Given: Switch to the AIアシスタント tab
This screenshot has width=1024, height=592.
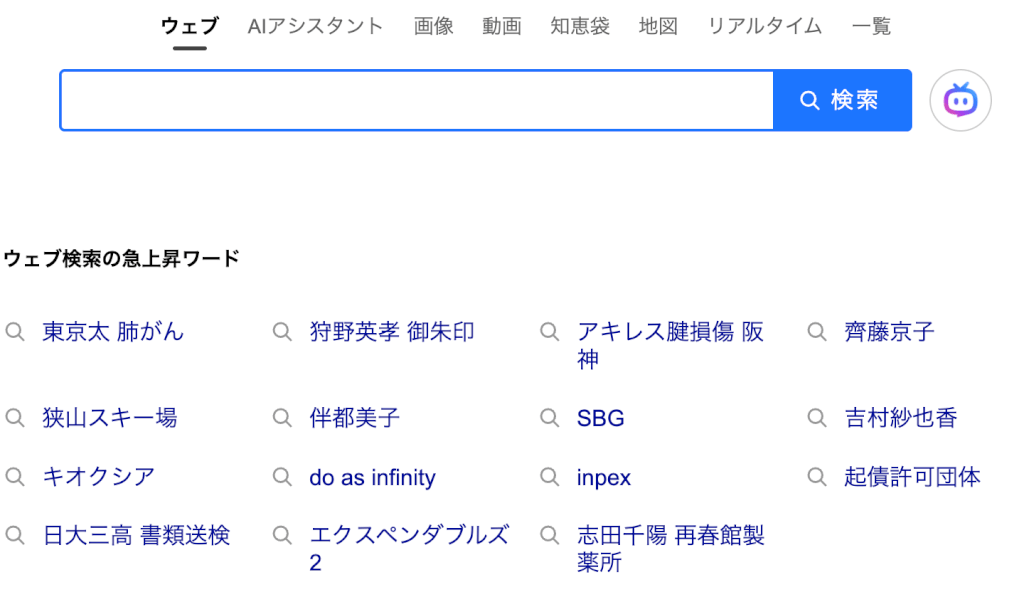Looking at the screenshot, I should (315, 26).
